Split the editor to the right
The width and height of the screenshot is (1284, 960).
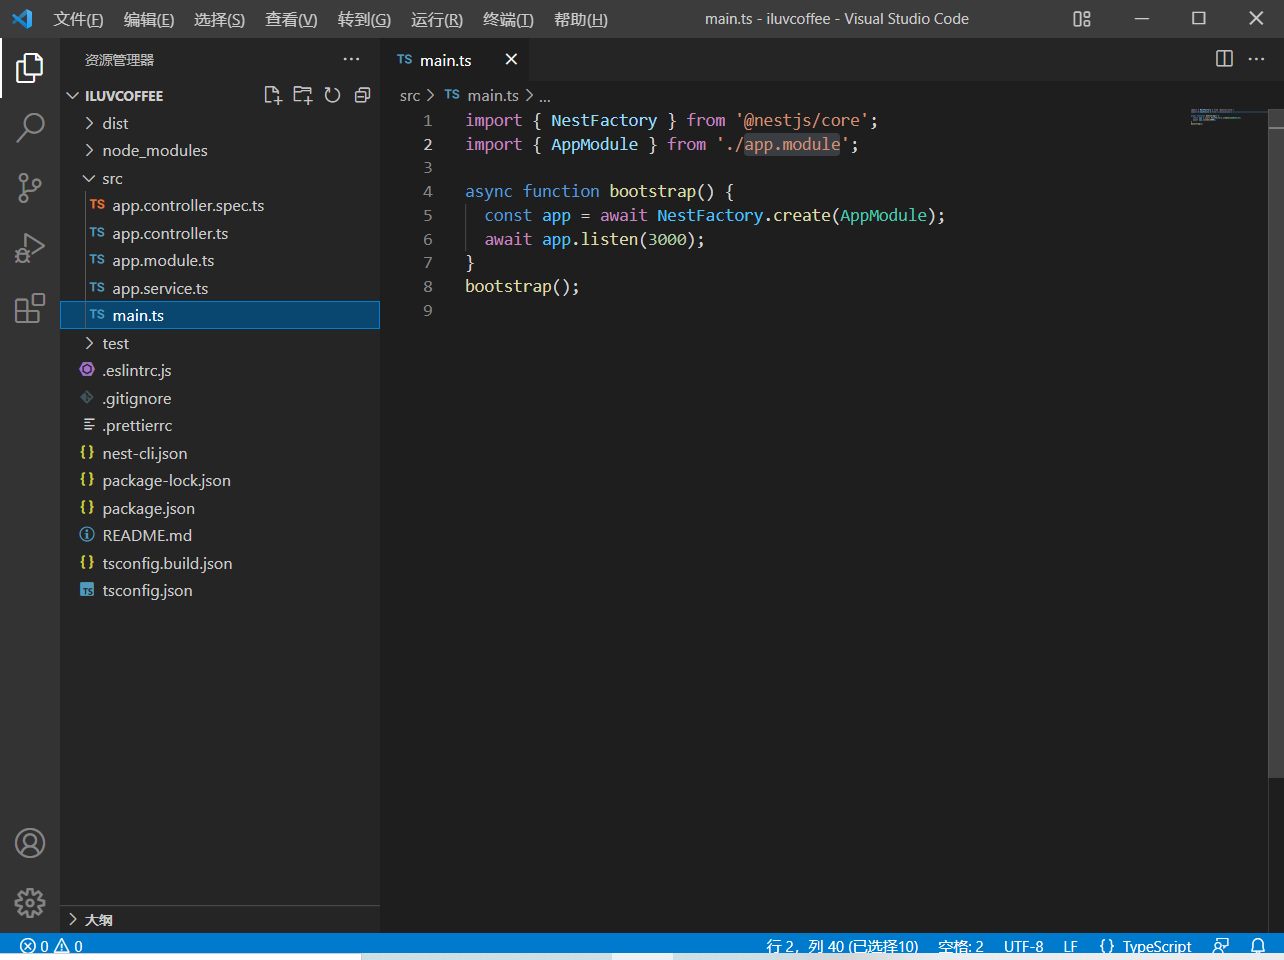click(x=1224, y=59)
